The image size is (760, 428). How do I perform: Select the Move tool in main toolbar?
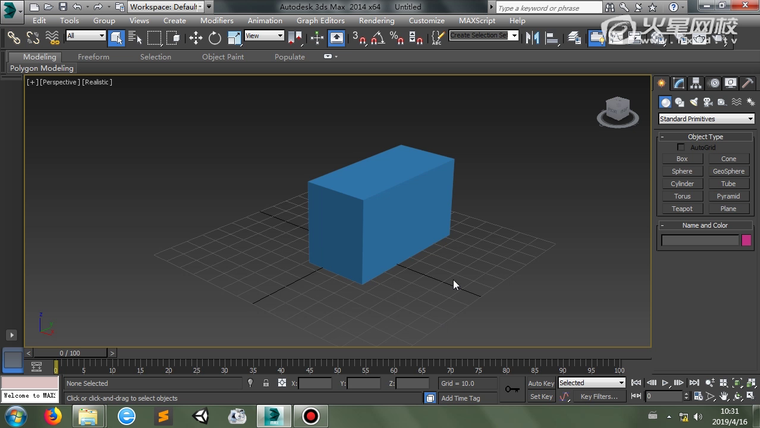click(x=195, y=38)
